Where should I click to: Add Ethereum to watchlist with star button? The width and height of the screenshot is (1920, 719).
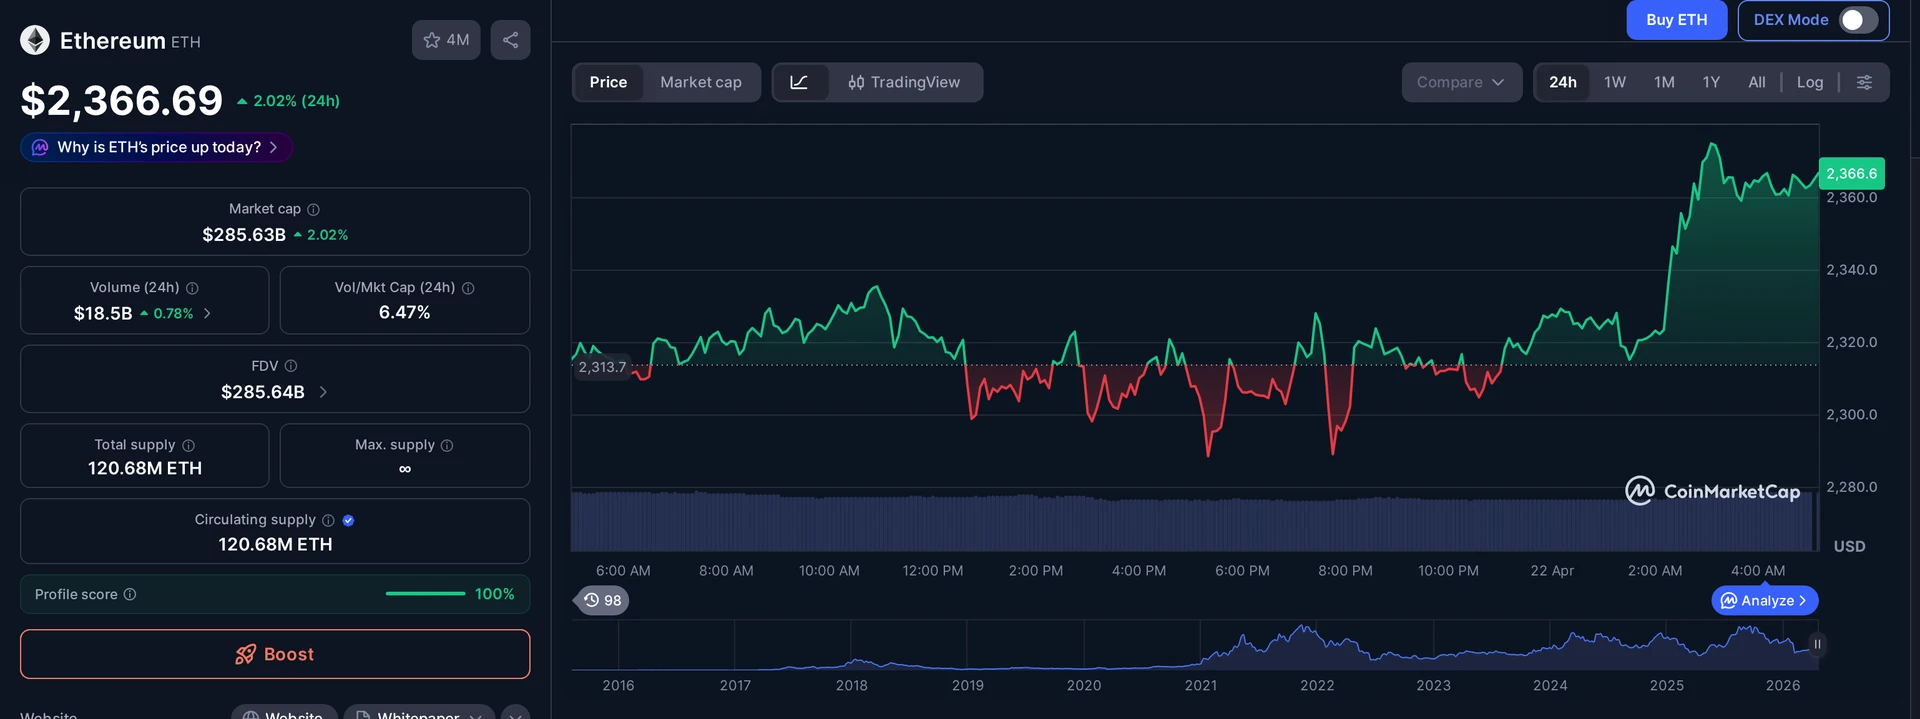pyautogui.click(x=446, y=40)
